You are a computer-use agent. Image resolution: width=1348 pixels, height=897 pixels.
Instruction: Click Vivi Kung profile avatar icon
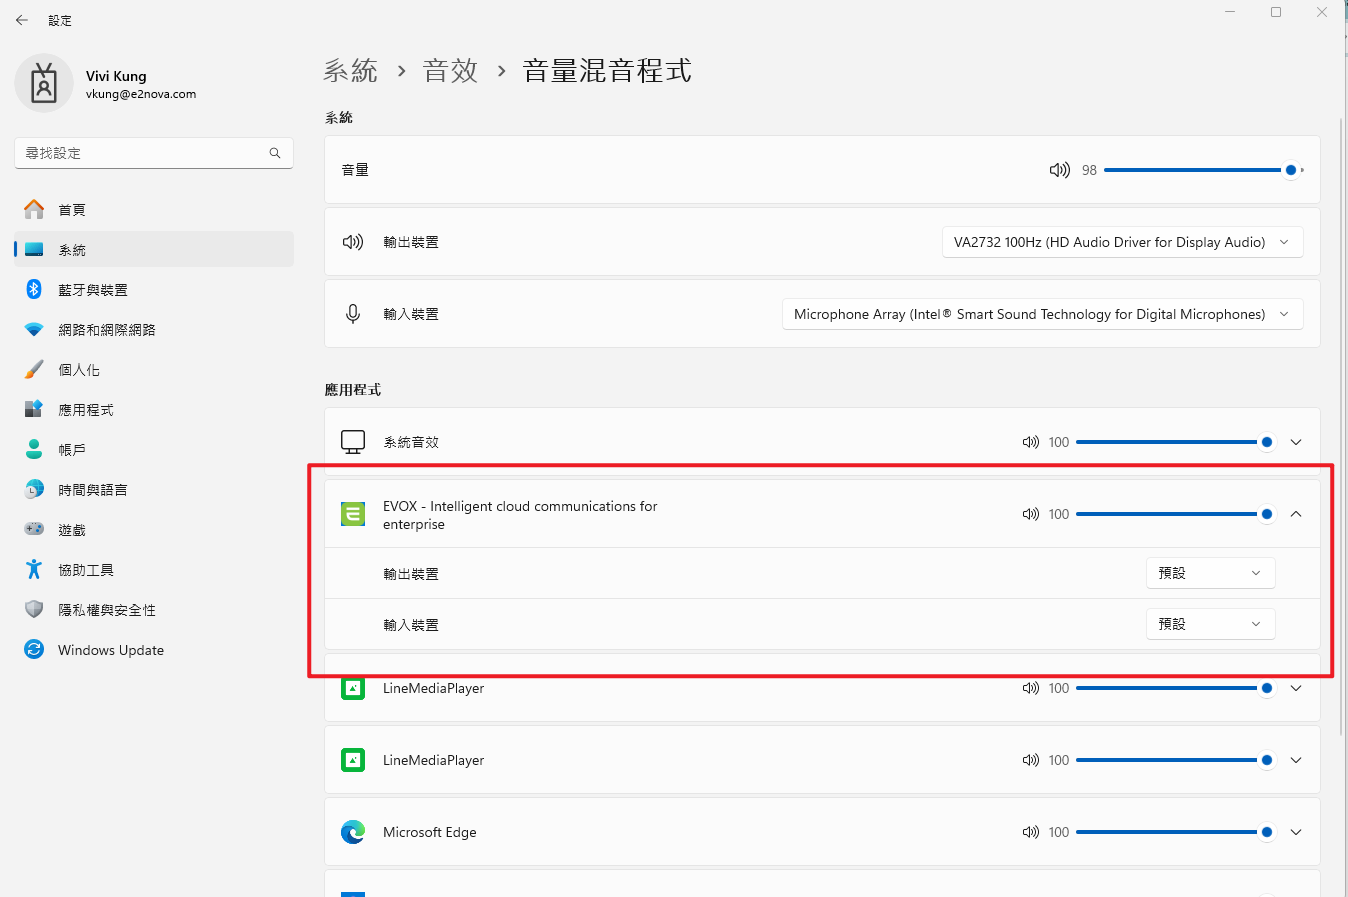pos(44,83)
